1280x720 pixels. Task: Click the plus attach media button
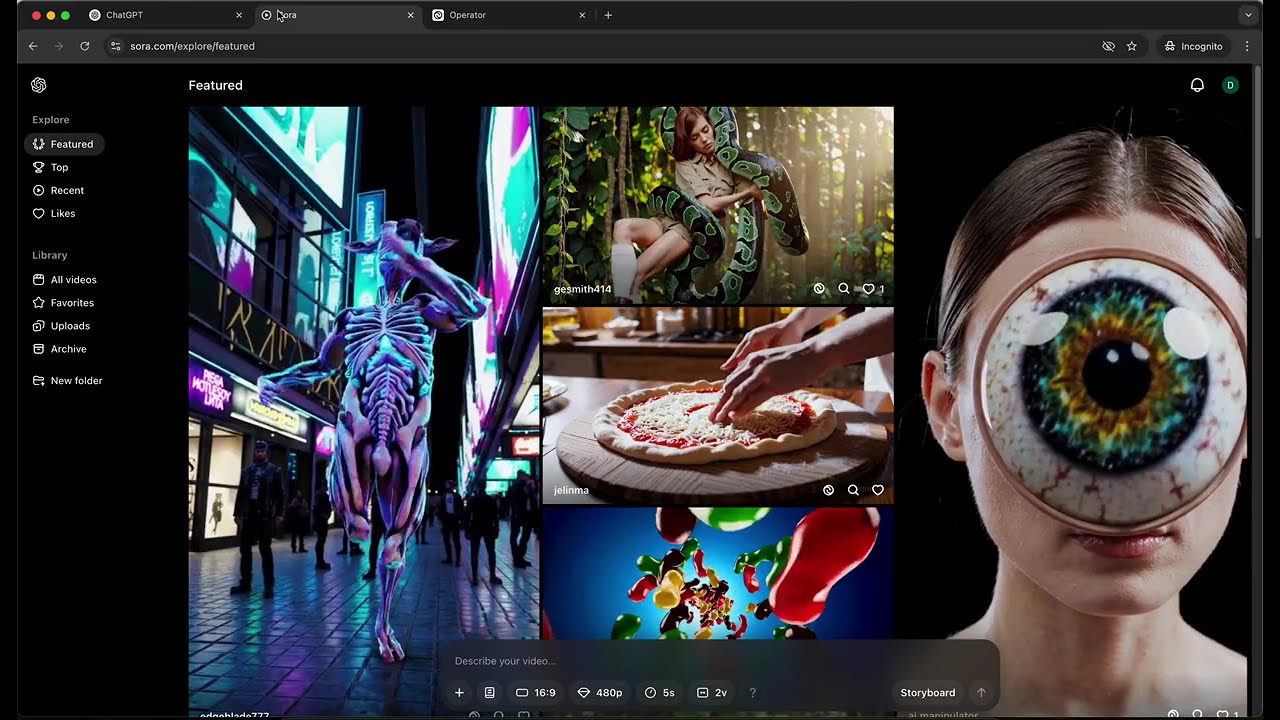coord(459,692)
